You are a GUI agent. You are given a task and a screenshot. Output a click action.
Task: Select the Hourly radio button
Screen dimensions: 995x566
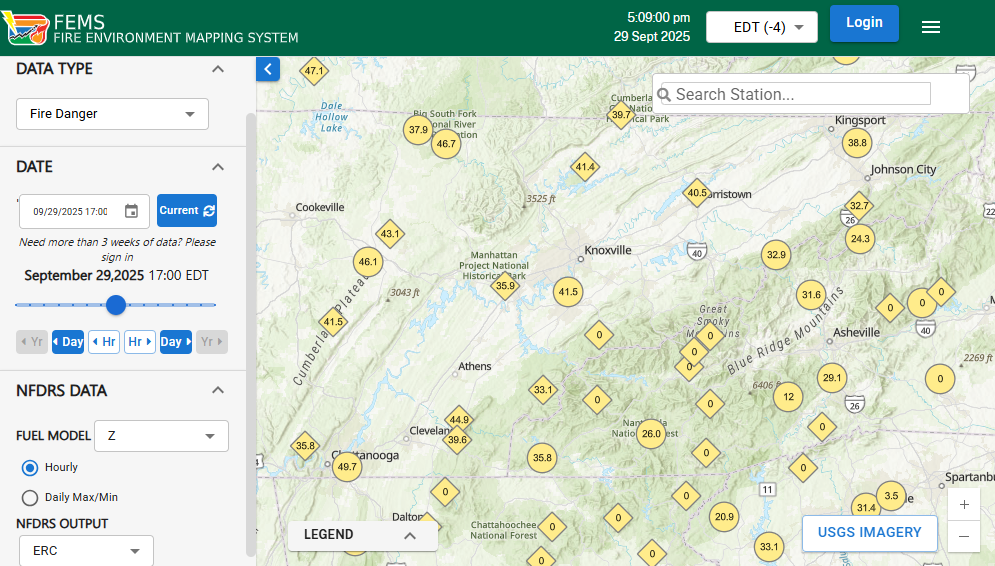click(x=30, y=467)
